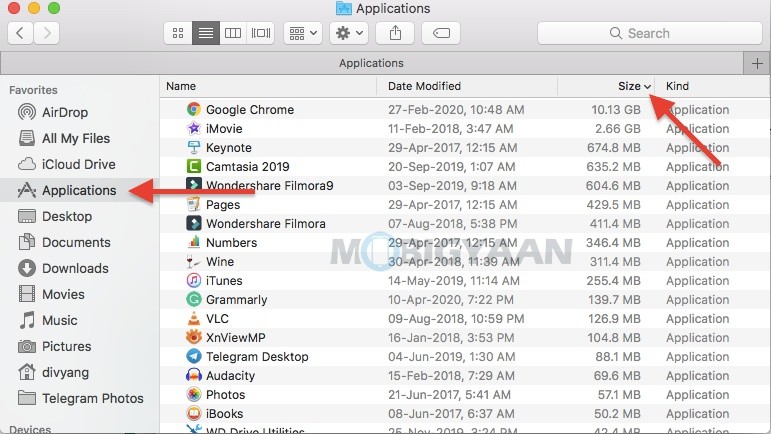Click the Telegram Desktop app icon

click(194, 356)
